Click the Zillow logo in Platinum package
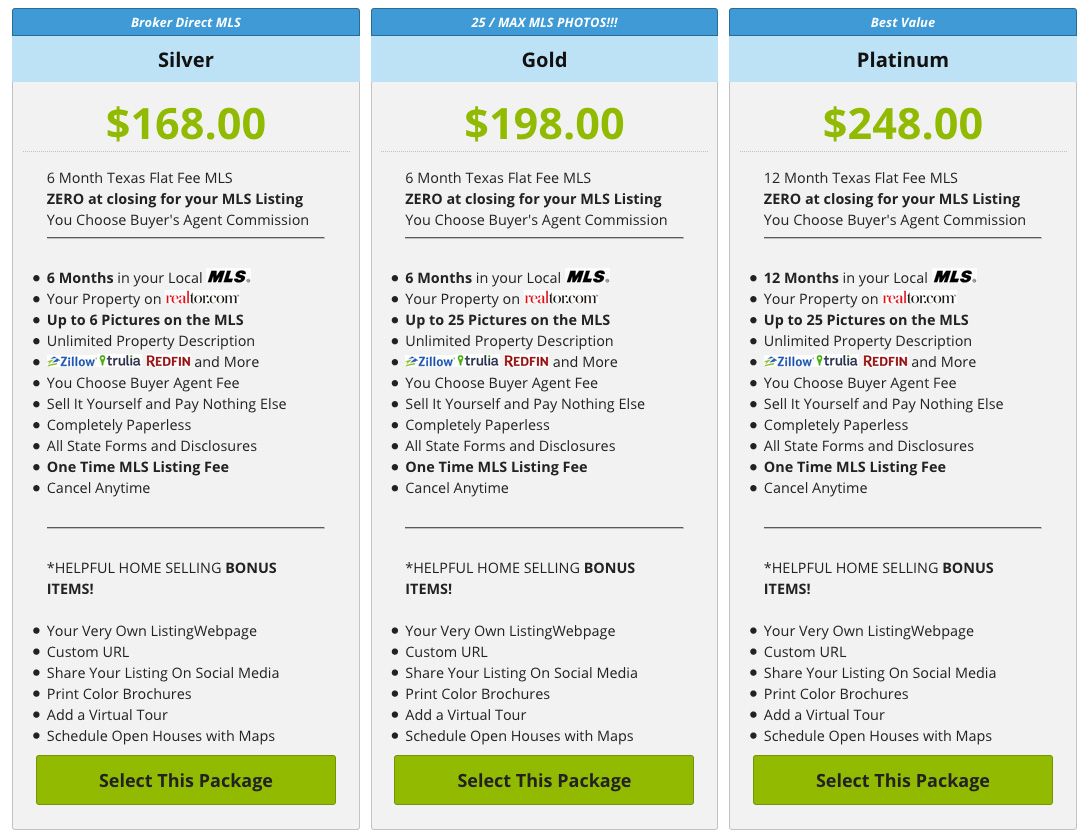Viewport: 1089px width, 839px height. (788, 361)
